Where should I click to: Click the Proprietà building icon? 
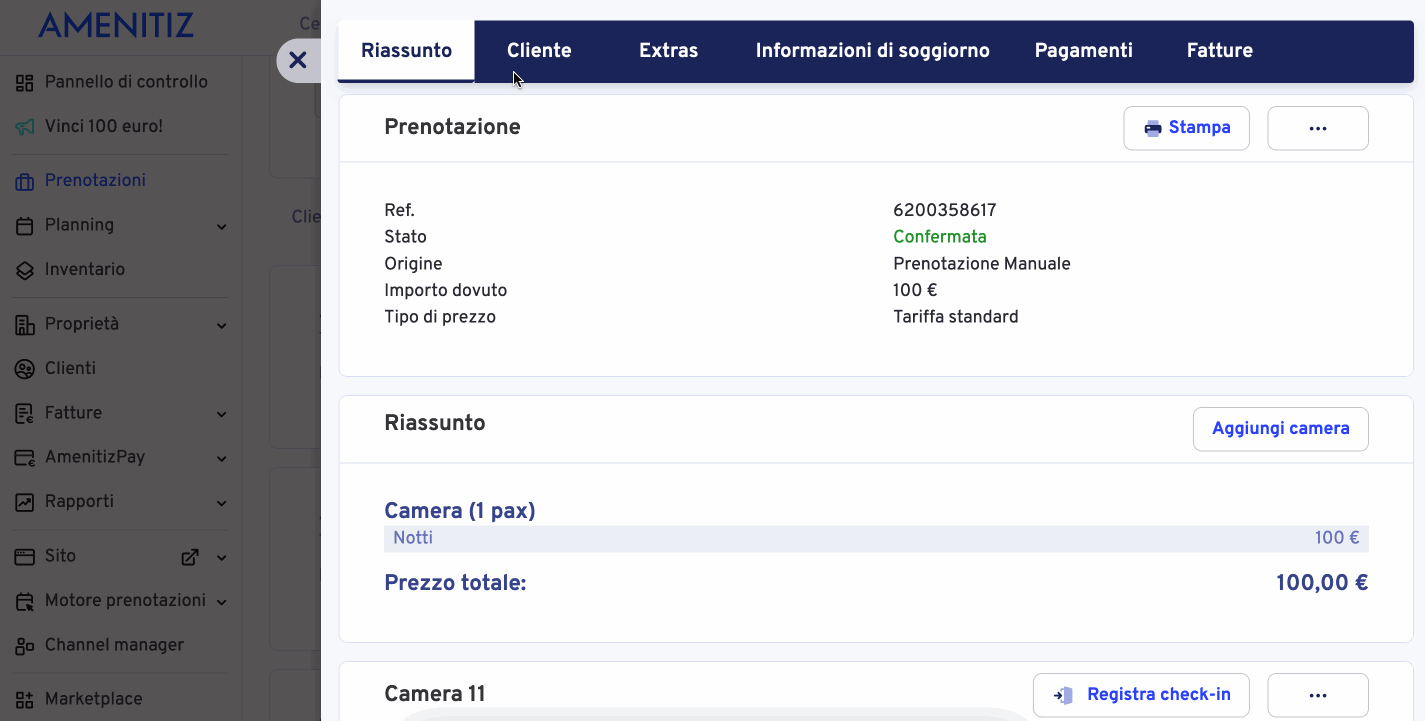[x=25, y=324]
